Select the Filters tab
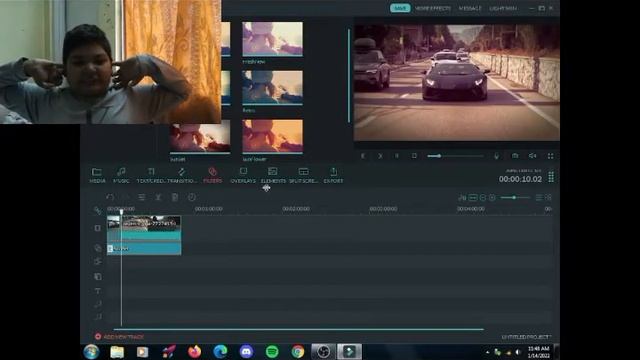The height and width of the screenshot is (360, 640). coord(213,175)
